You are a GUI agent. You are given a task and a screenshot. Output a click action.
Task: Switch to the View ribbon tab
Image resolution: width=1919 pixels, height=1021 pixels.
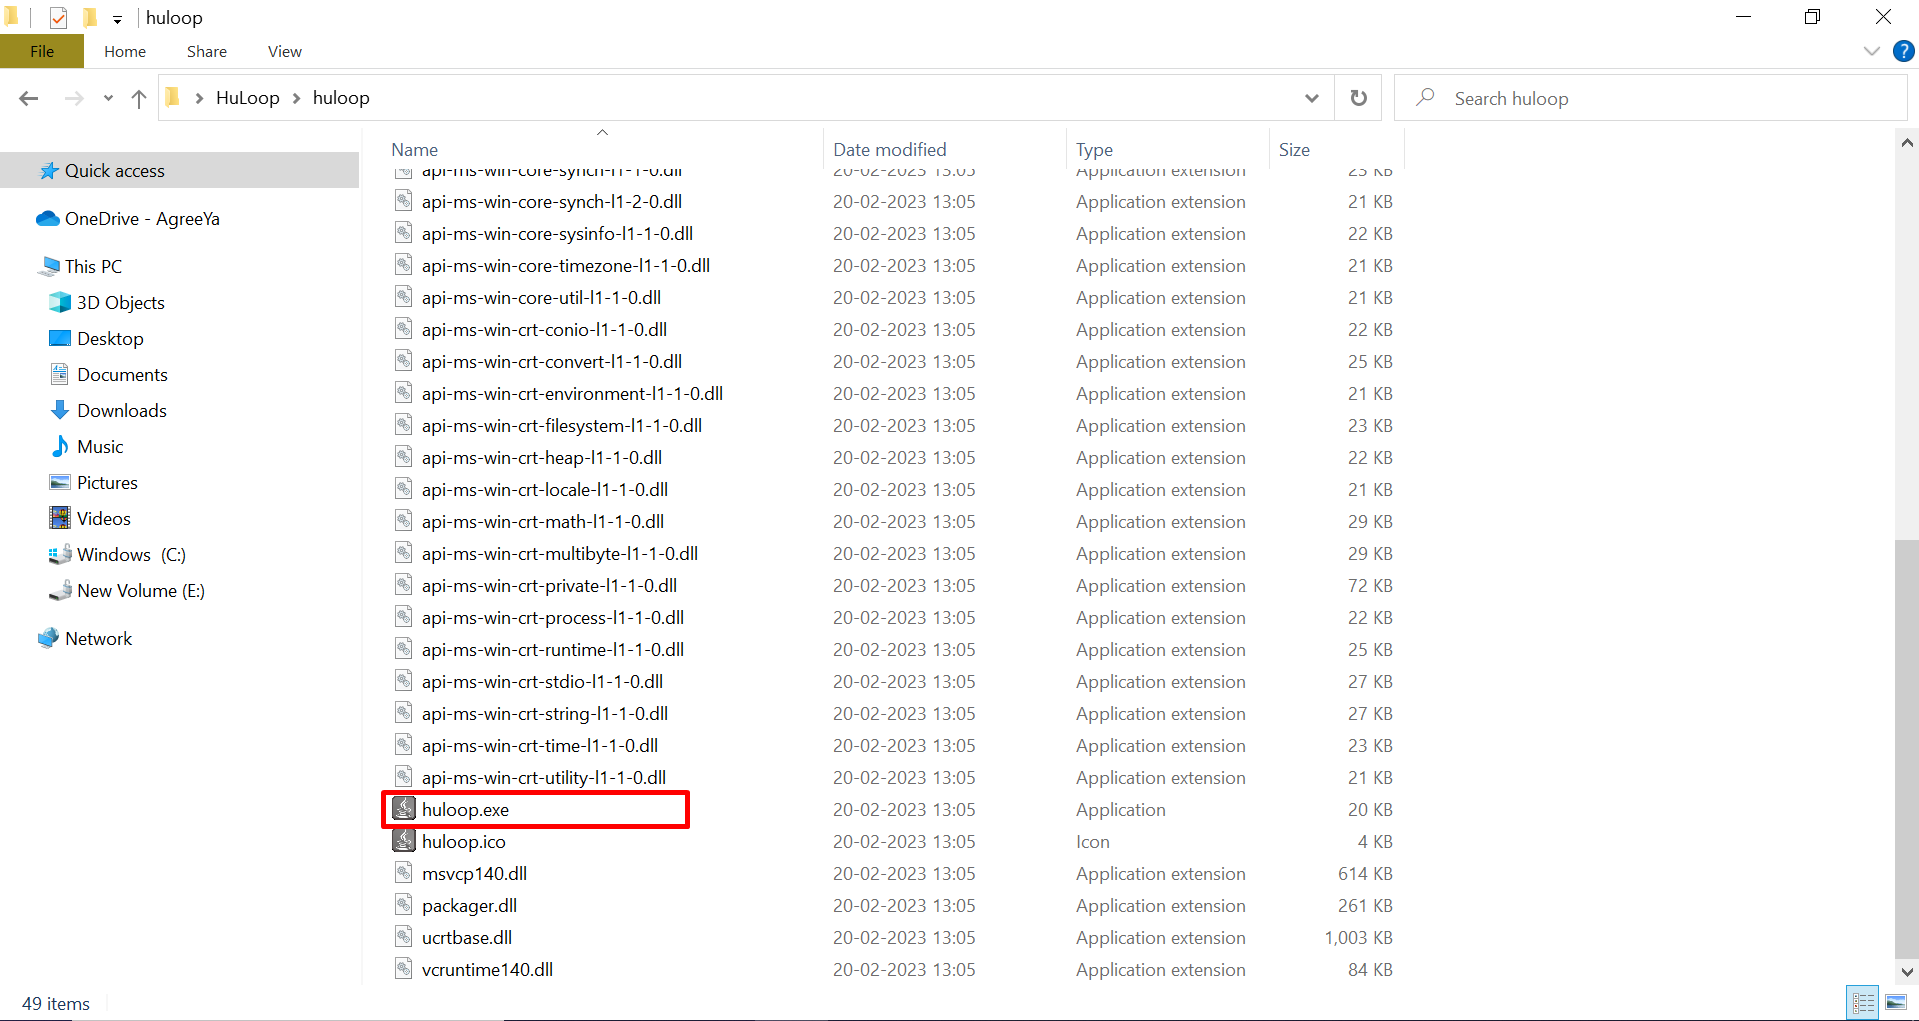[x=284, y=51]
